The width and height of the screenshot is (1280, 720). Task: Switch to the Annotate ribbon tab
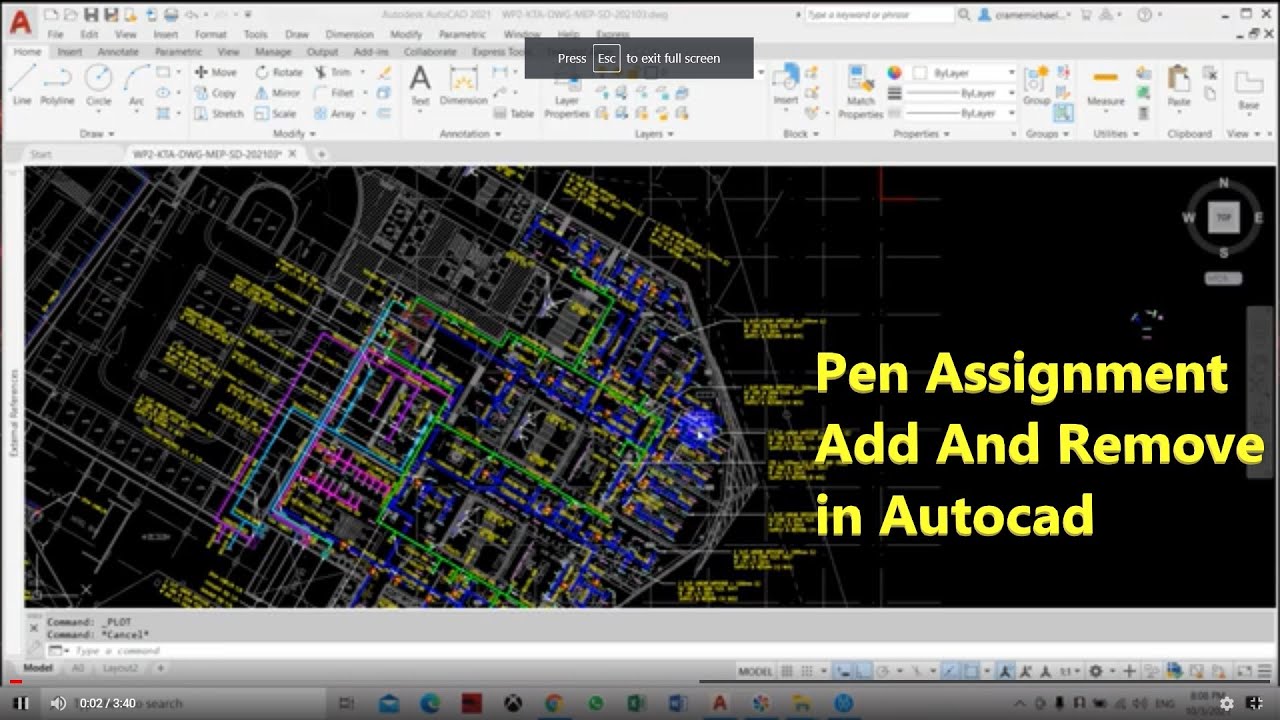pyautogui.click(x=117, y=52)
